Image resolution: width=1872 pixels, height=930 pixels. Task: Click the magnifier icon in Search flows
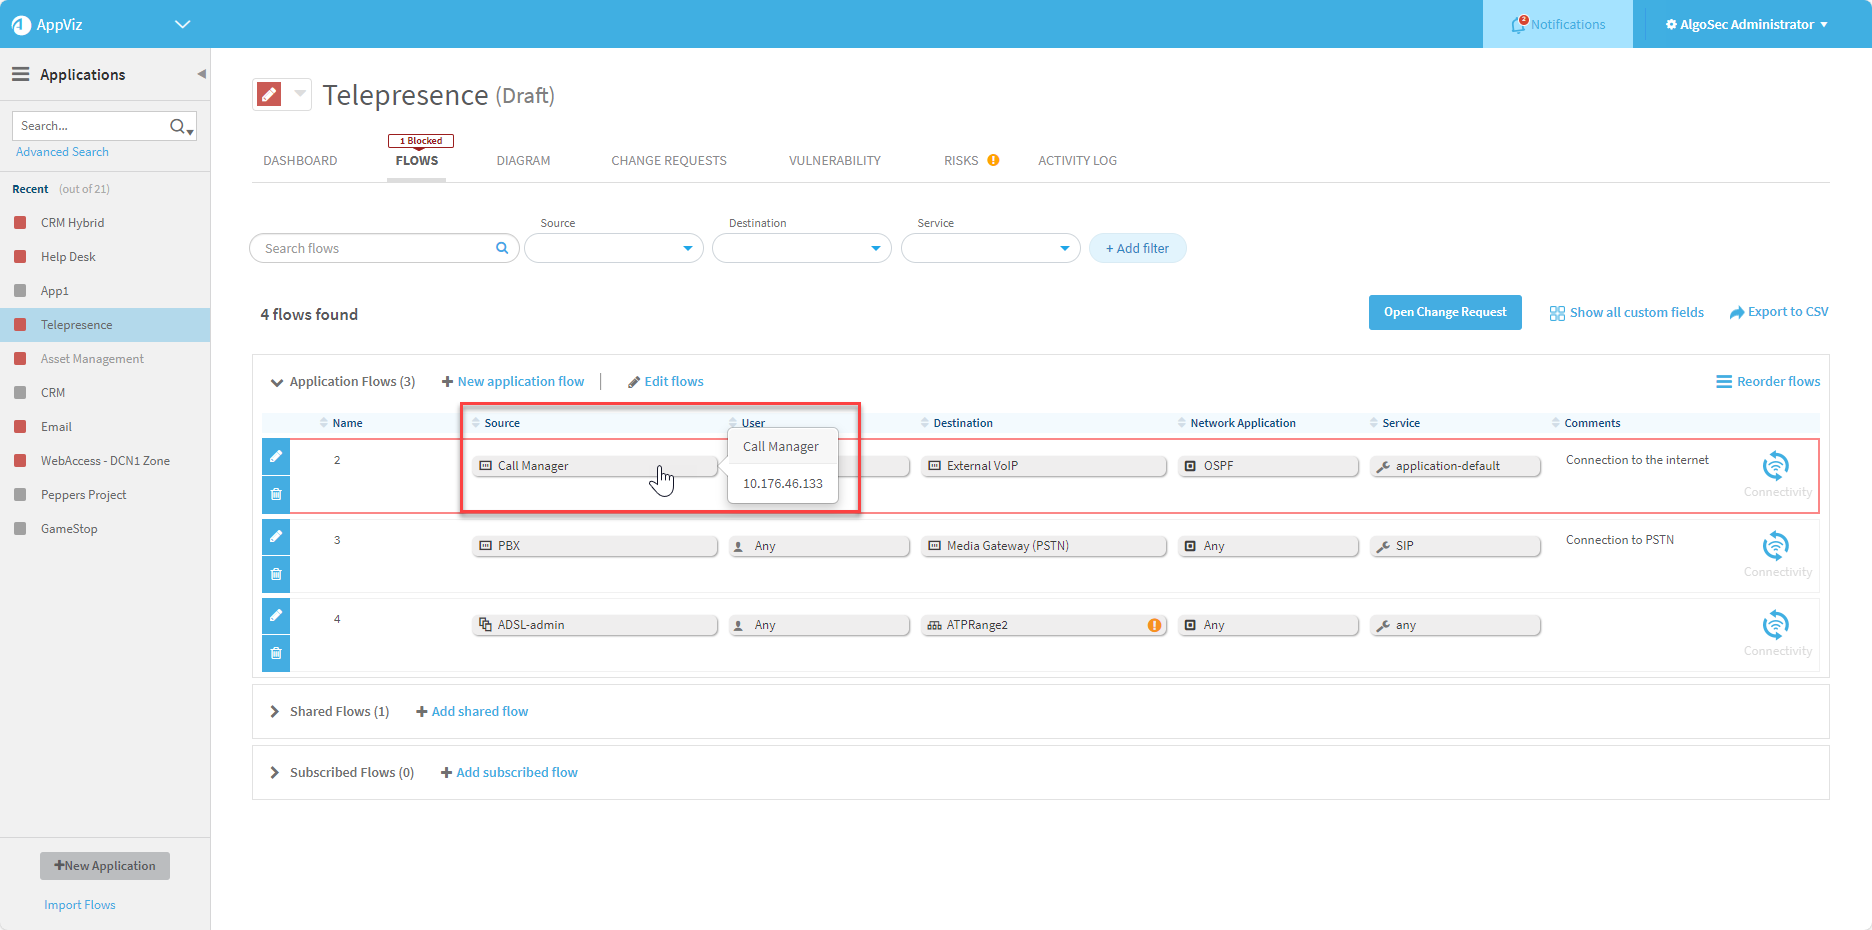(x=502, y=248)
